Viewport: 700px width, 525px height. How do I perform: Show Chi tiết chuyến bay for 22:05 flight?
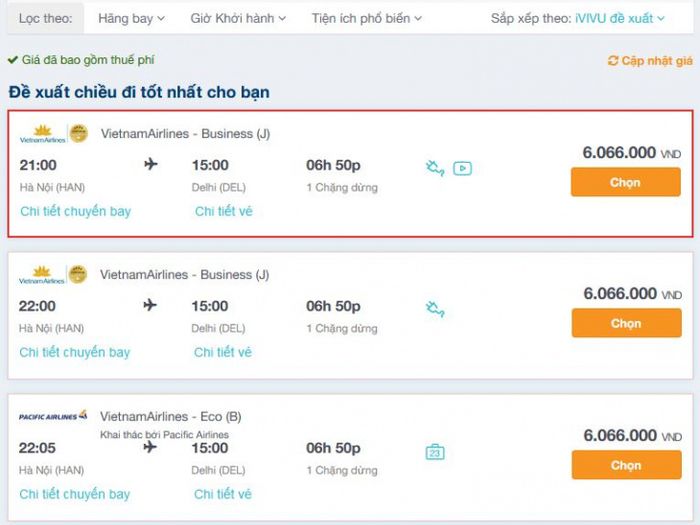[75, 494]
